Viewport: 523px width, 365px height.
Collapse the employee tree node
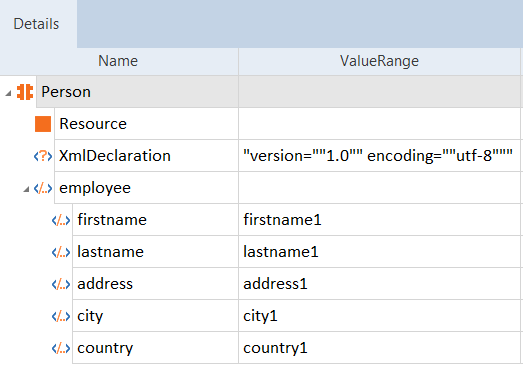pos(26,190)
